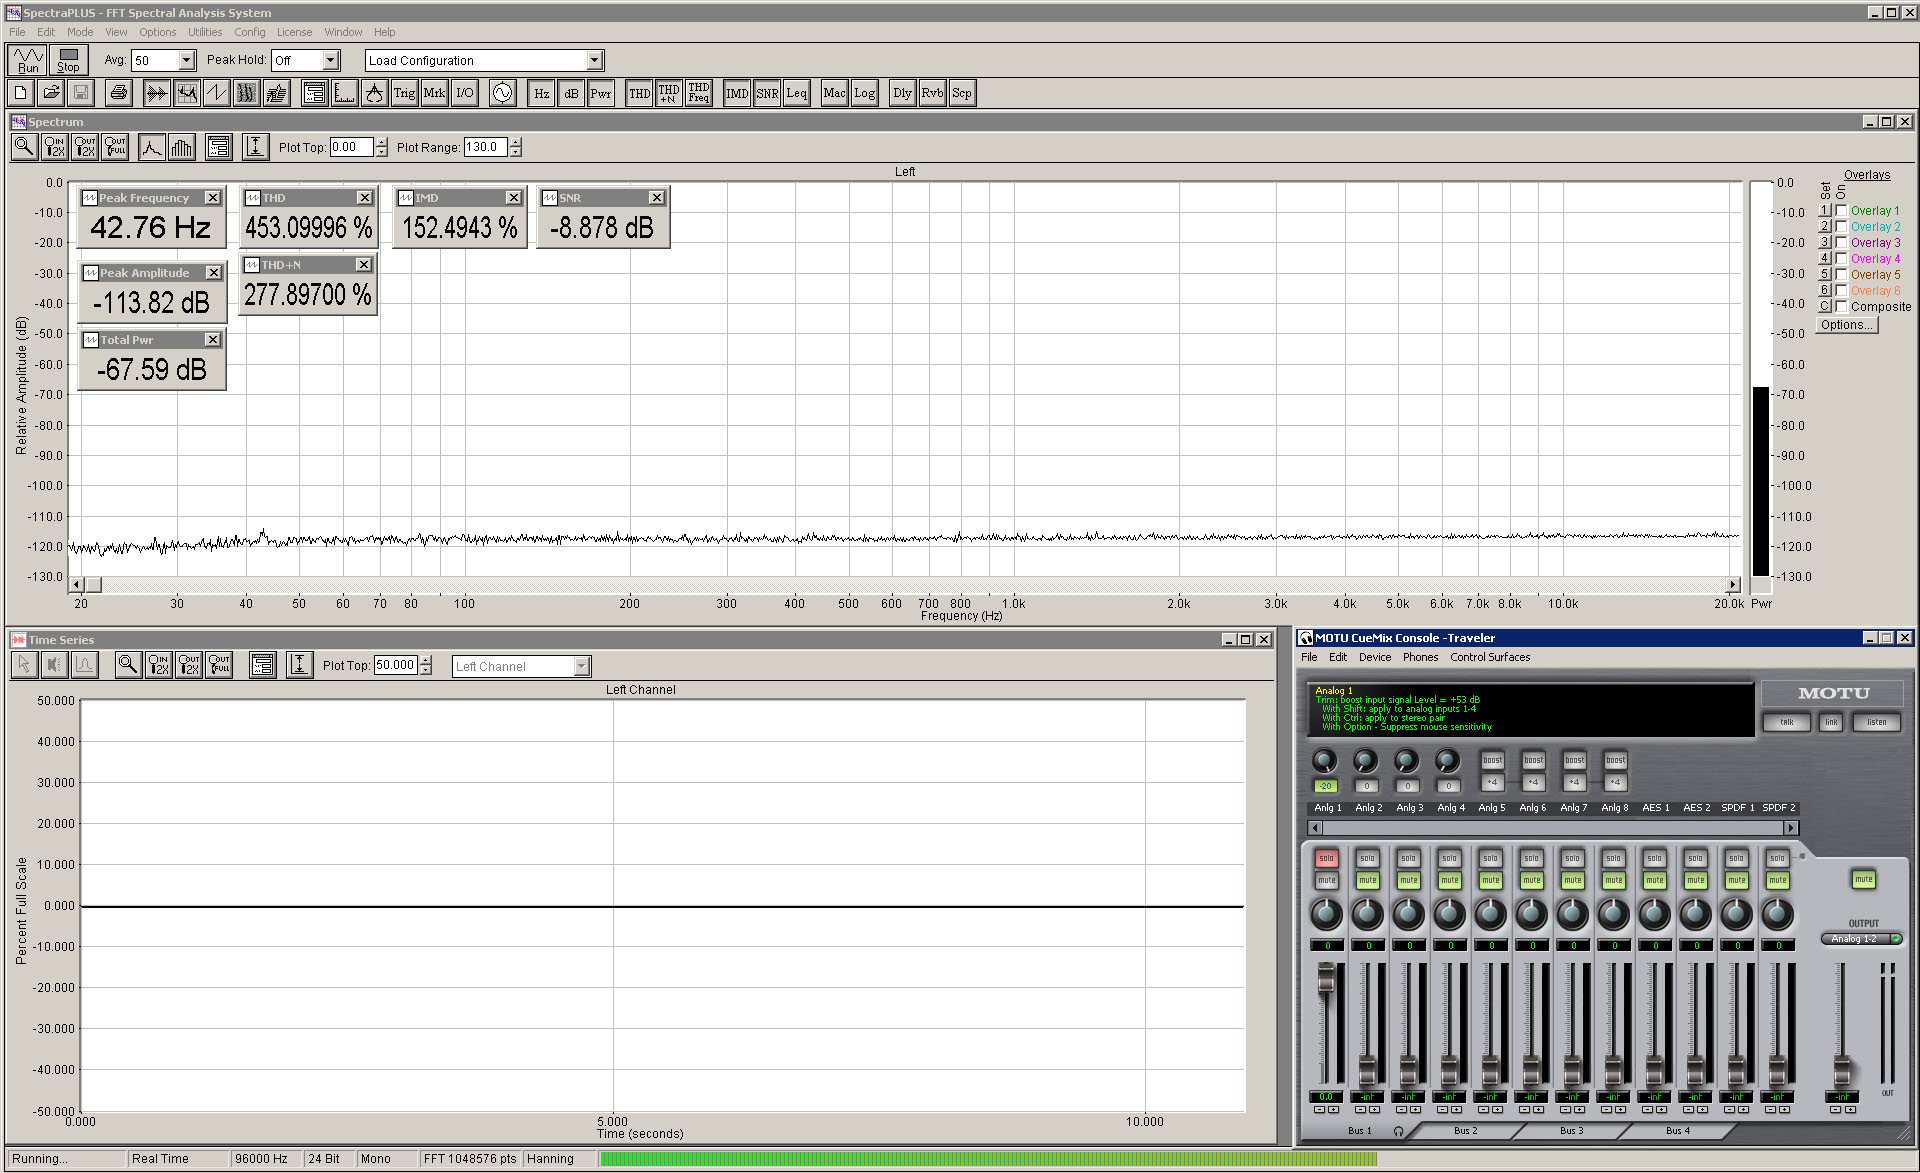Switch Spectrum to bar graph view
Viewport: 1920px width, 1173px height.
pyautogui.click(x=181, y=147)
